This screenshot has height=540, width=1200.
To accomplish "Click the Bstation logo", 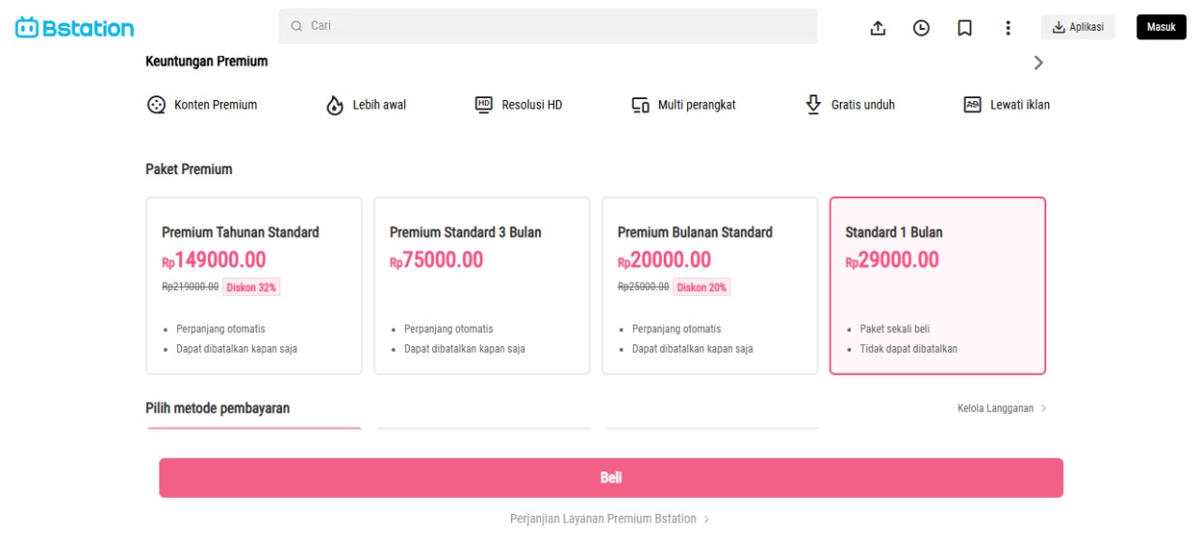I will click(x=75, y=28).
